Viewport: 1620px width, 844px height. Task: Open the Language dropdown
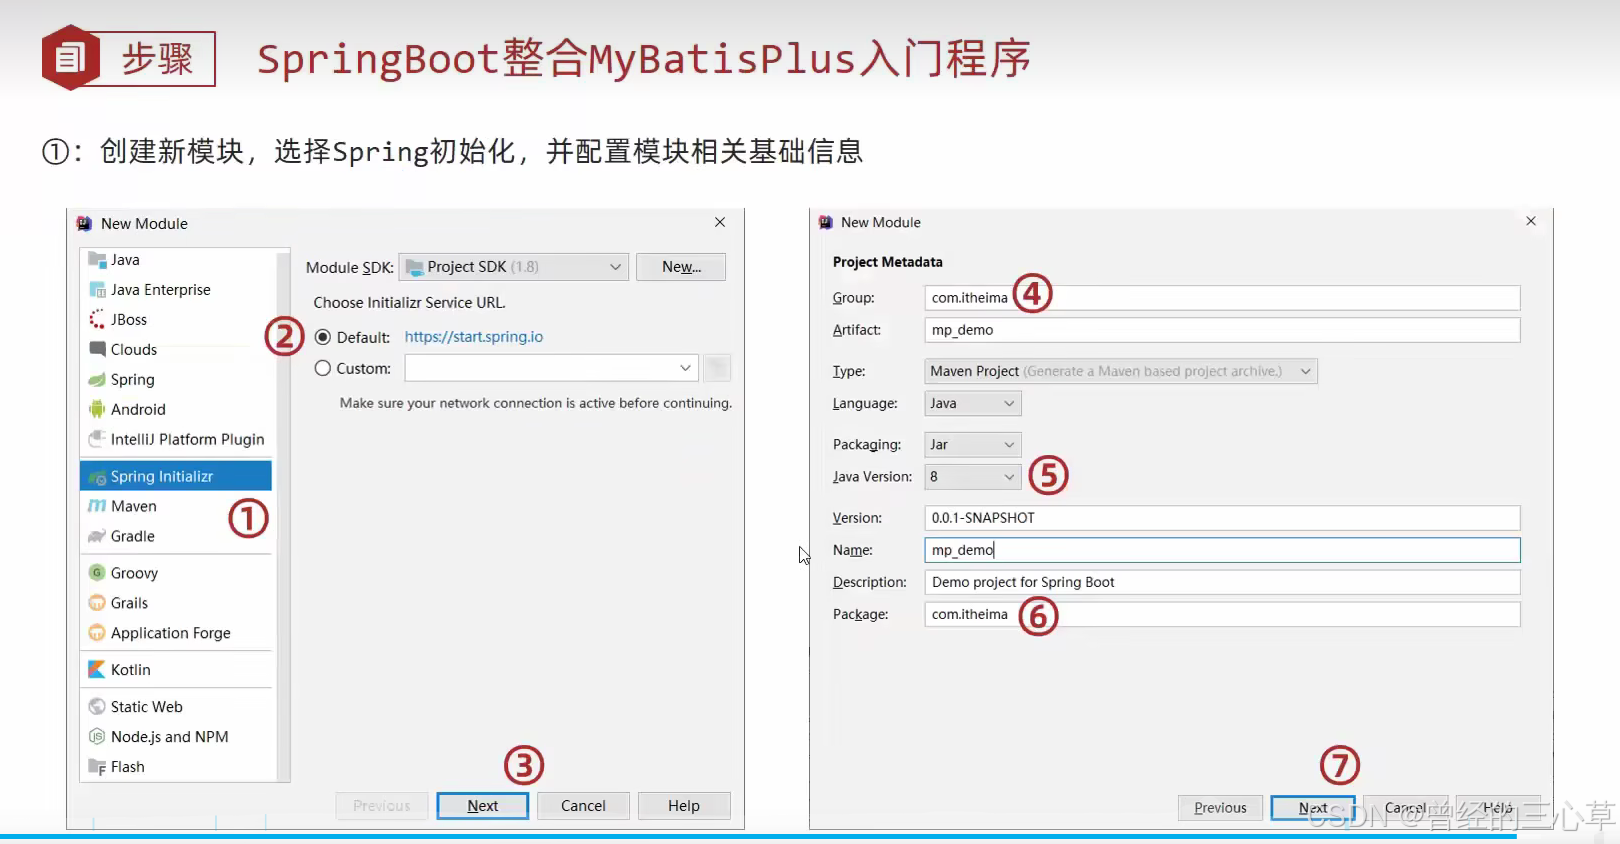[973, 403]
